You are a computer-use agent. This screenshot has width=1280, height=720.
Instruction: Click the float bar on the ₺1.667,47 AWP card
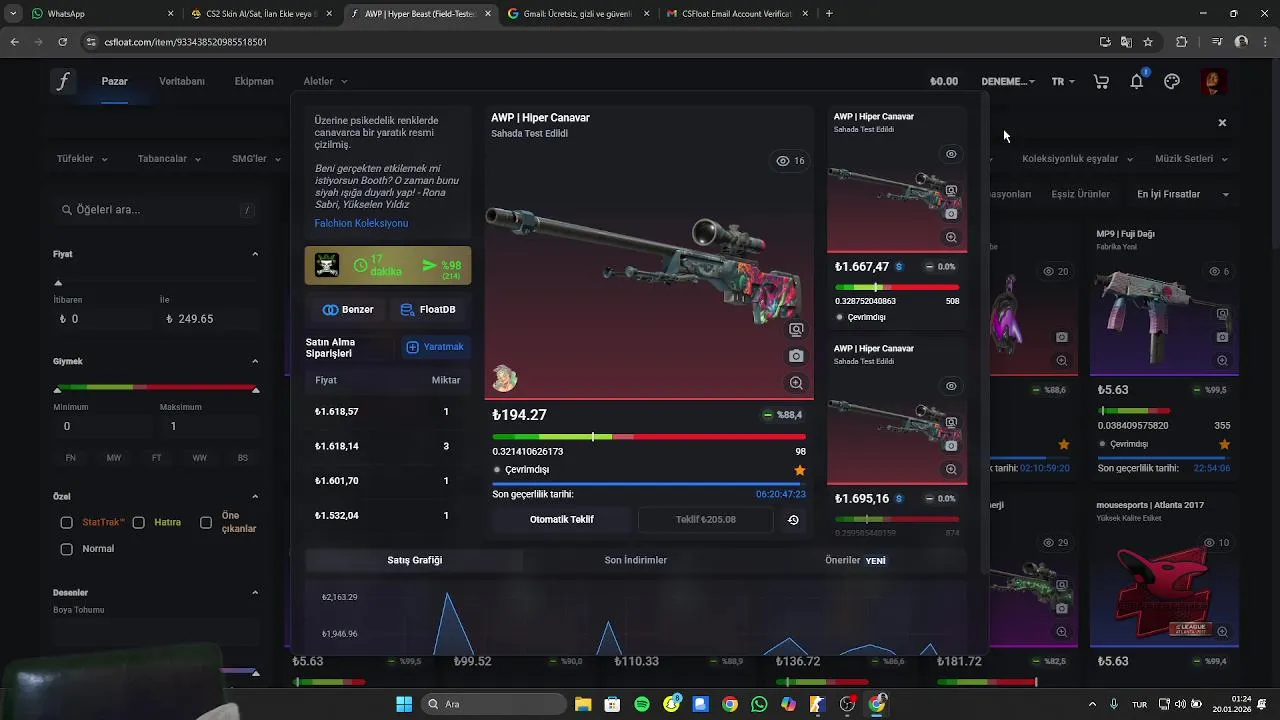click(x=897, y=287)
